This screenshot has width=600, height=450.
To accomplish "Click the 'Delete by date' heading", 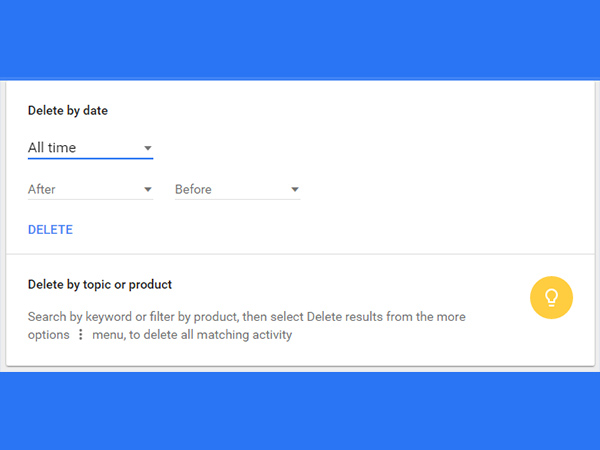I will pyautogui.click(x=67, y=111).
